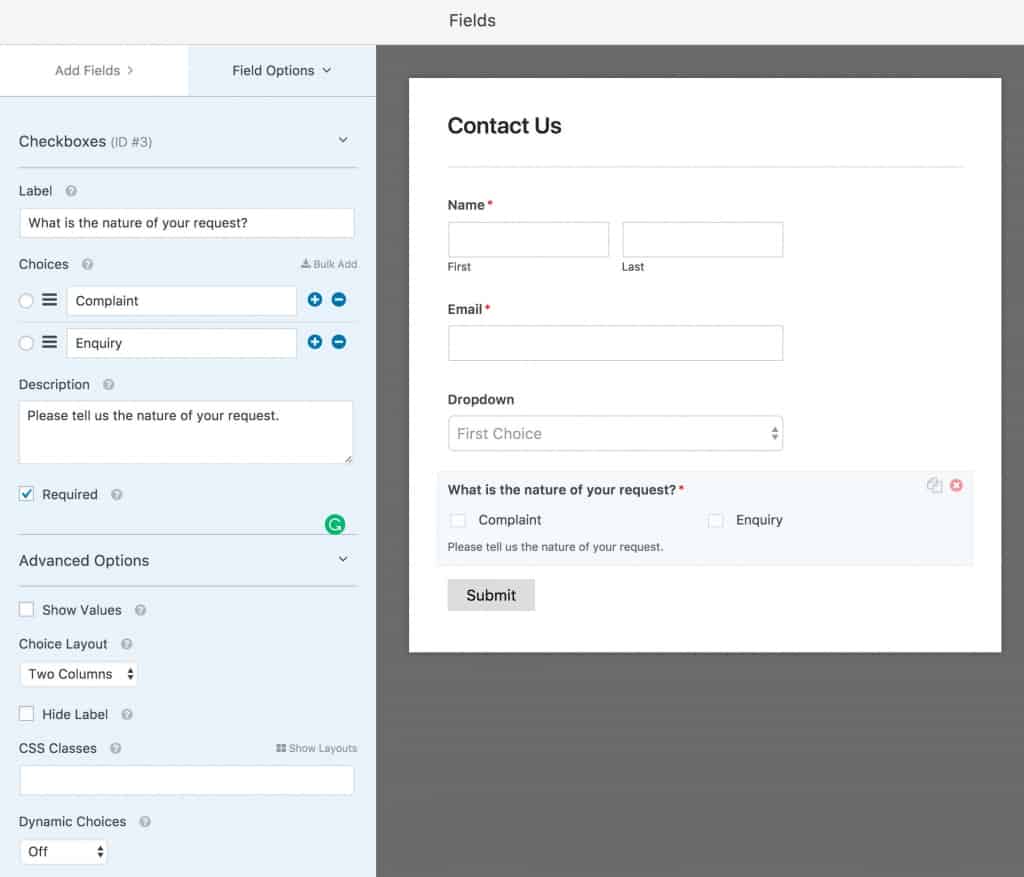1024x877 pixels.
Task: Select the Name field label in the preview
Action: [466, 205]
